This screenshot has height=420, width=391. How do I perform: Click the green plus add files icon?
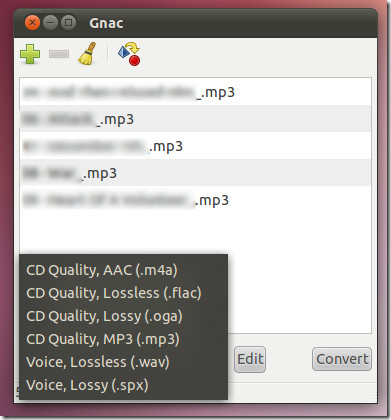(x=30, y=54)
